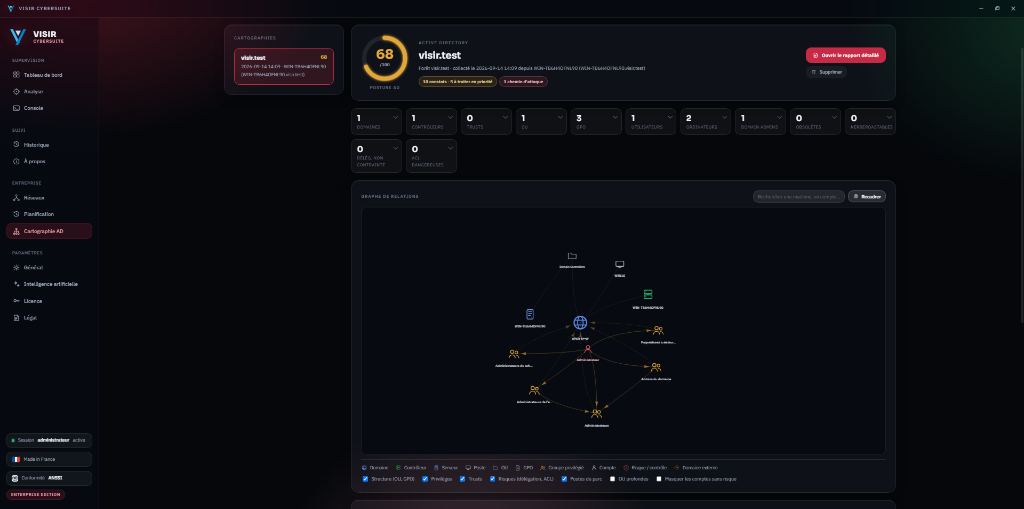Image resolution: width=1024 pixels, height=509 pixels.
Task: Click the Enterprise Edition label
Action: point(37,495)
